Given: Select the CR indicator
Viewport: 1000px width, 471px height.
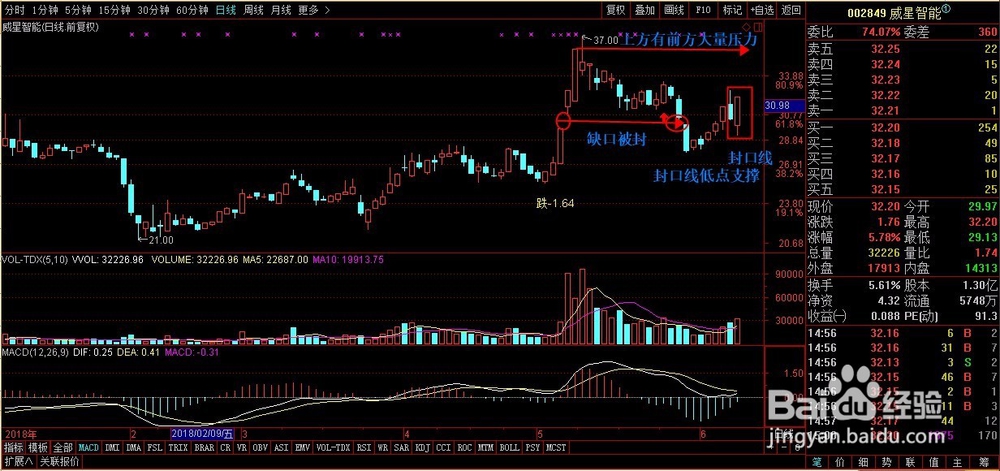Looking at the screenshot, I should (226, 447).
